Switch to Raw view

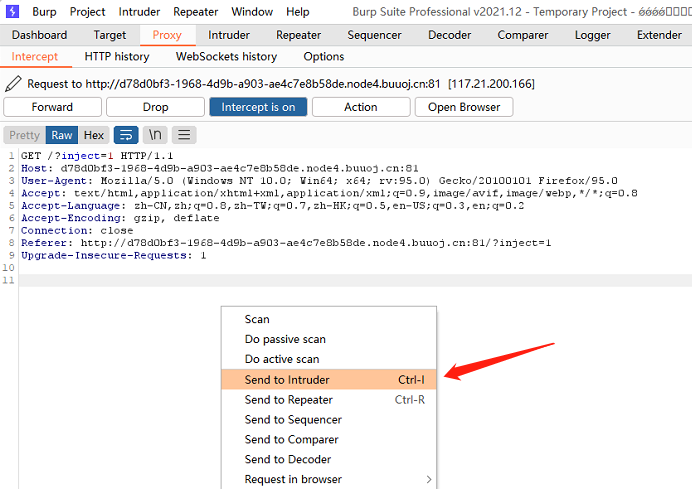62,135
